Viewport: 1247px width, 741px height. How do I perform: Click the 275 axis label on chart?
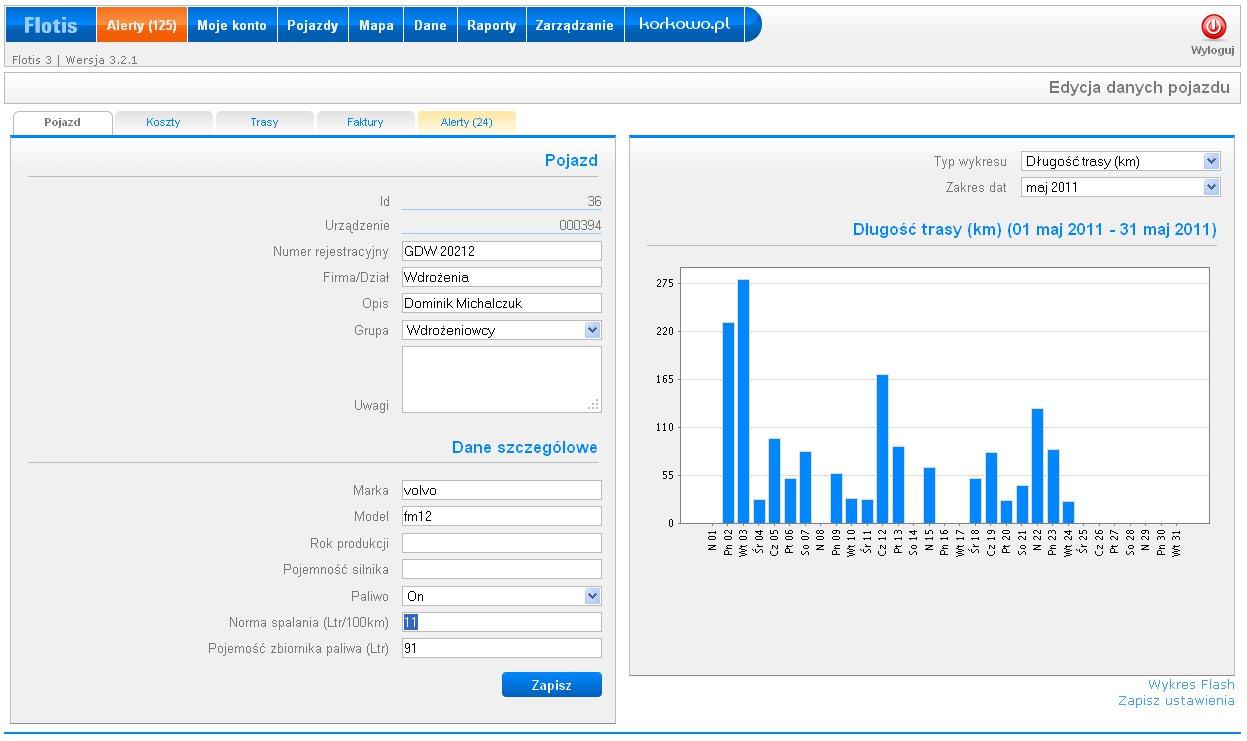(666, 283)
